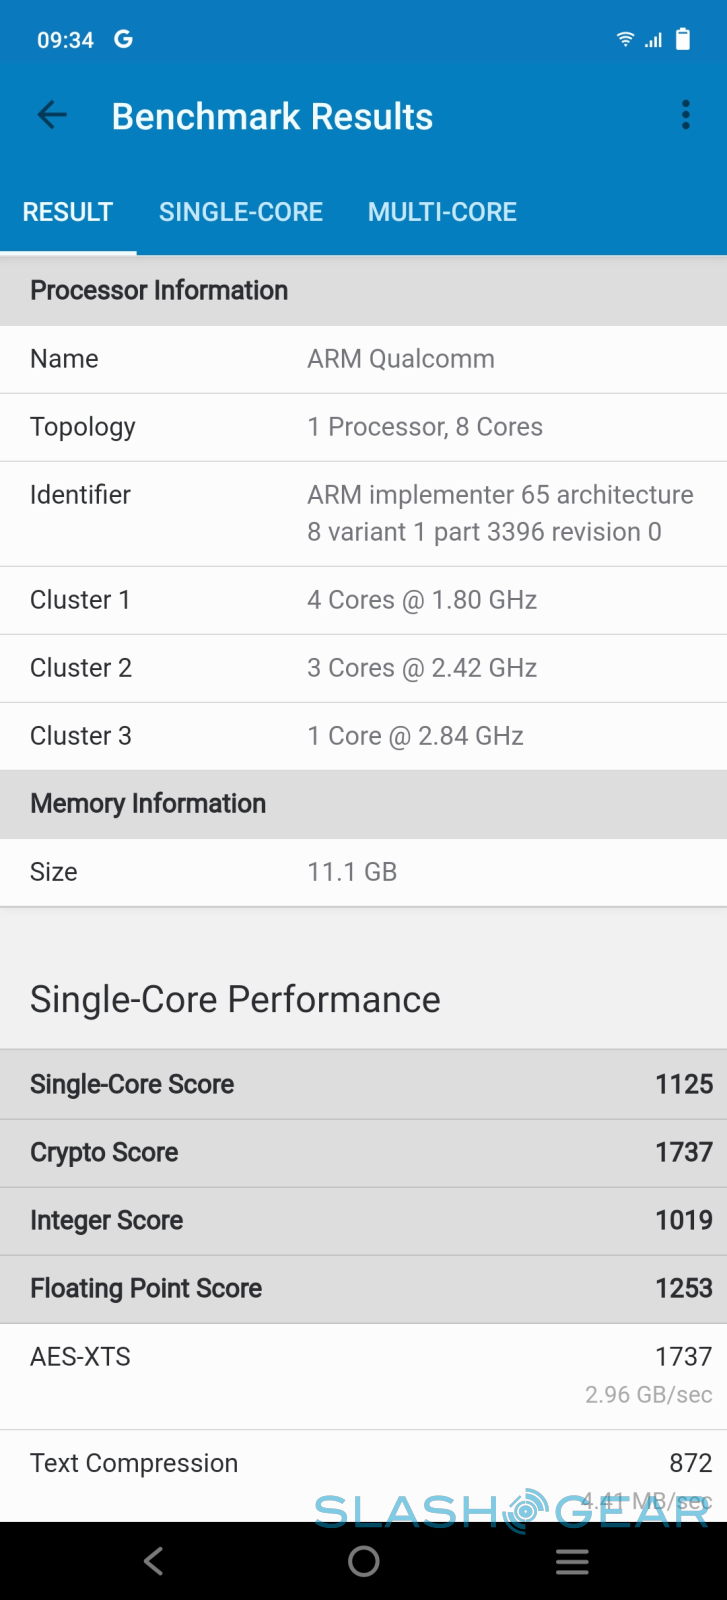
Task: Select the Floating Point Score row
Action: coord(363,1288)
